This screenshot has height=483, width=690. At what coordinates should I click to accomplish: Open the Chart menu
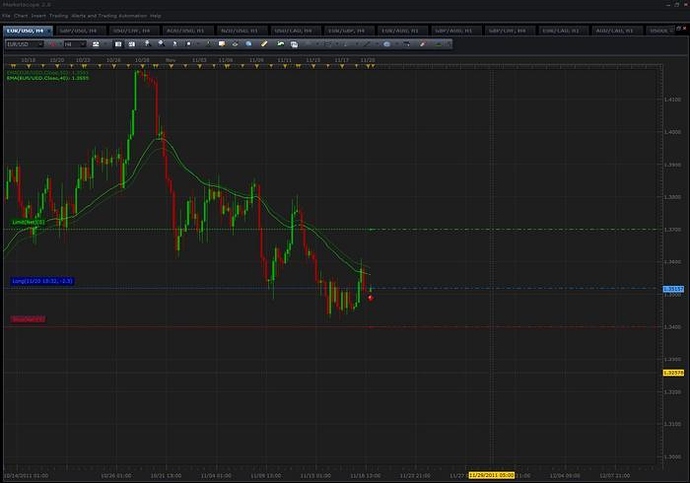[21, 16]
